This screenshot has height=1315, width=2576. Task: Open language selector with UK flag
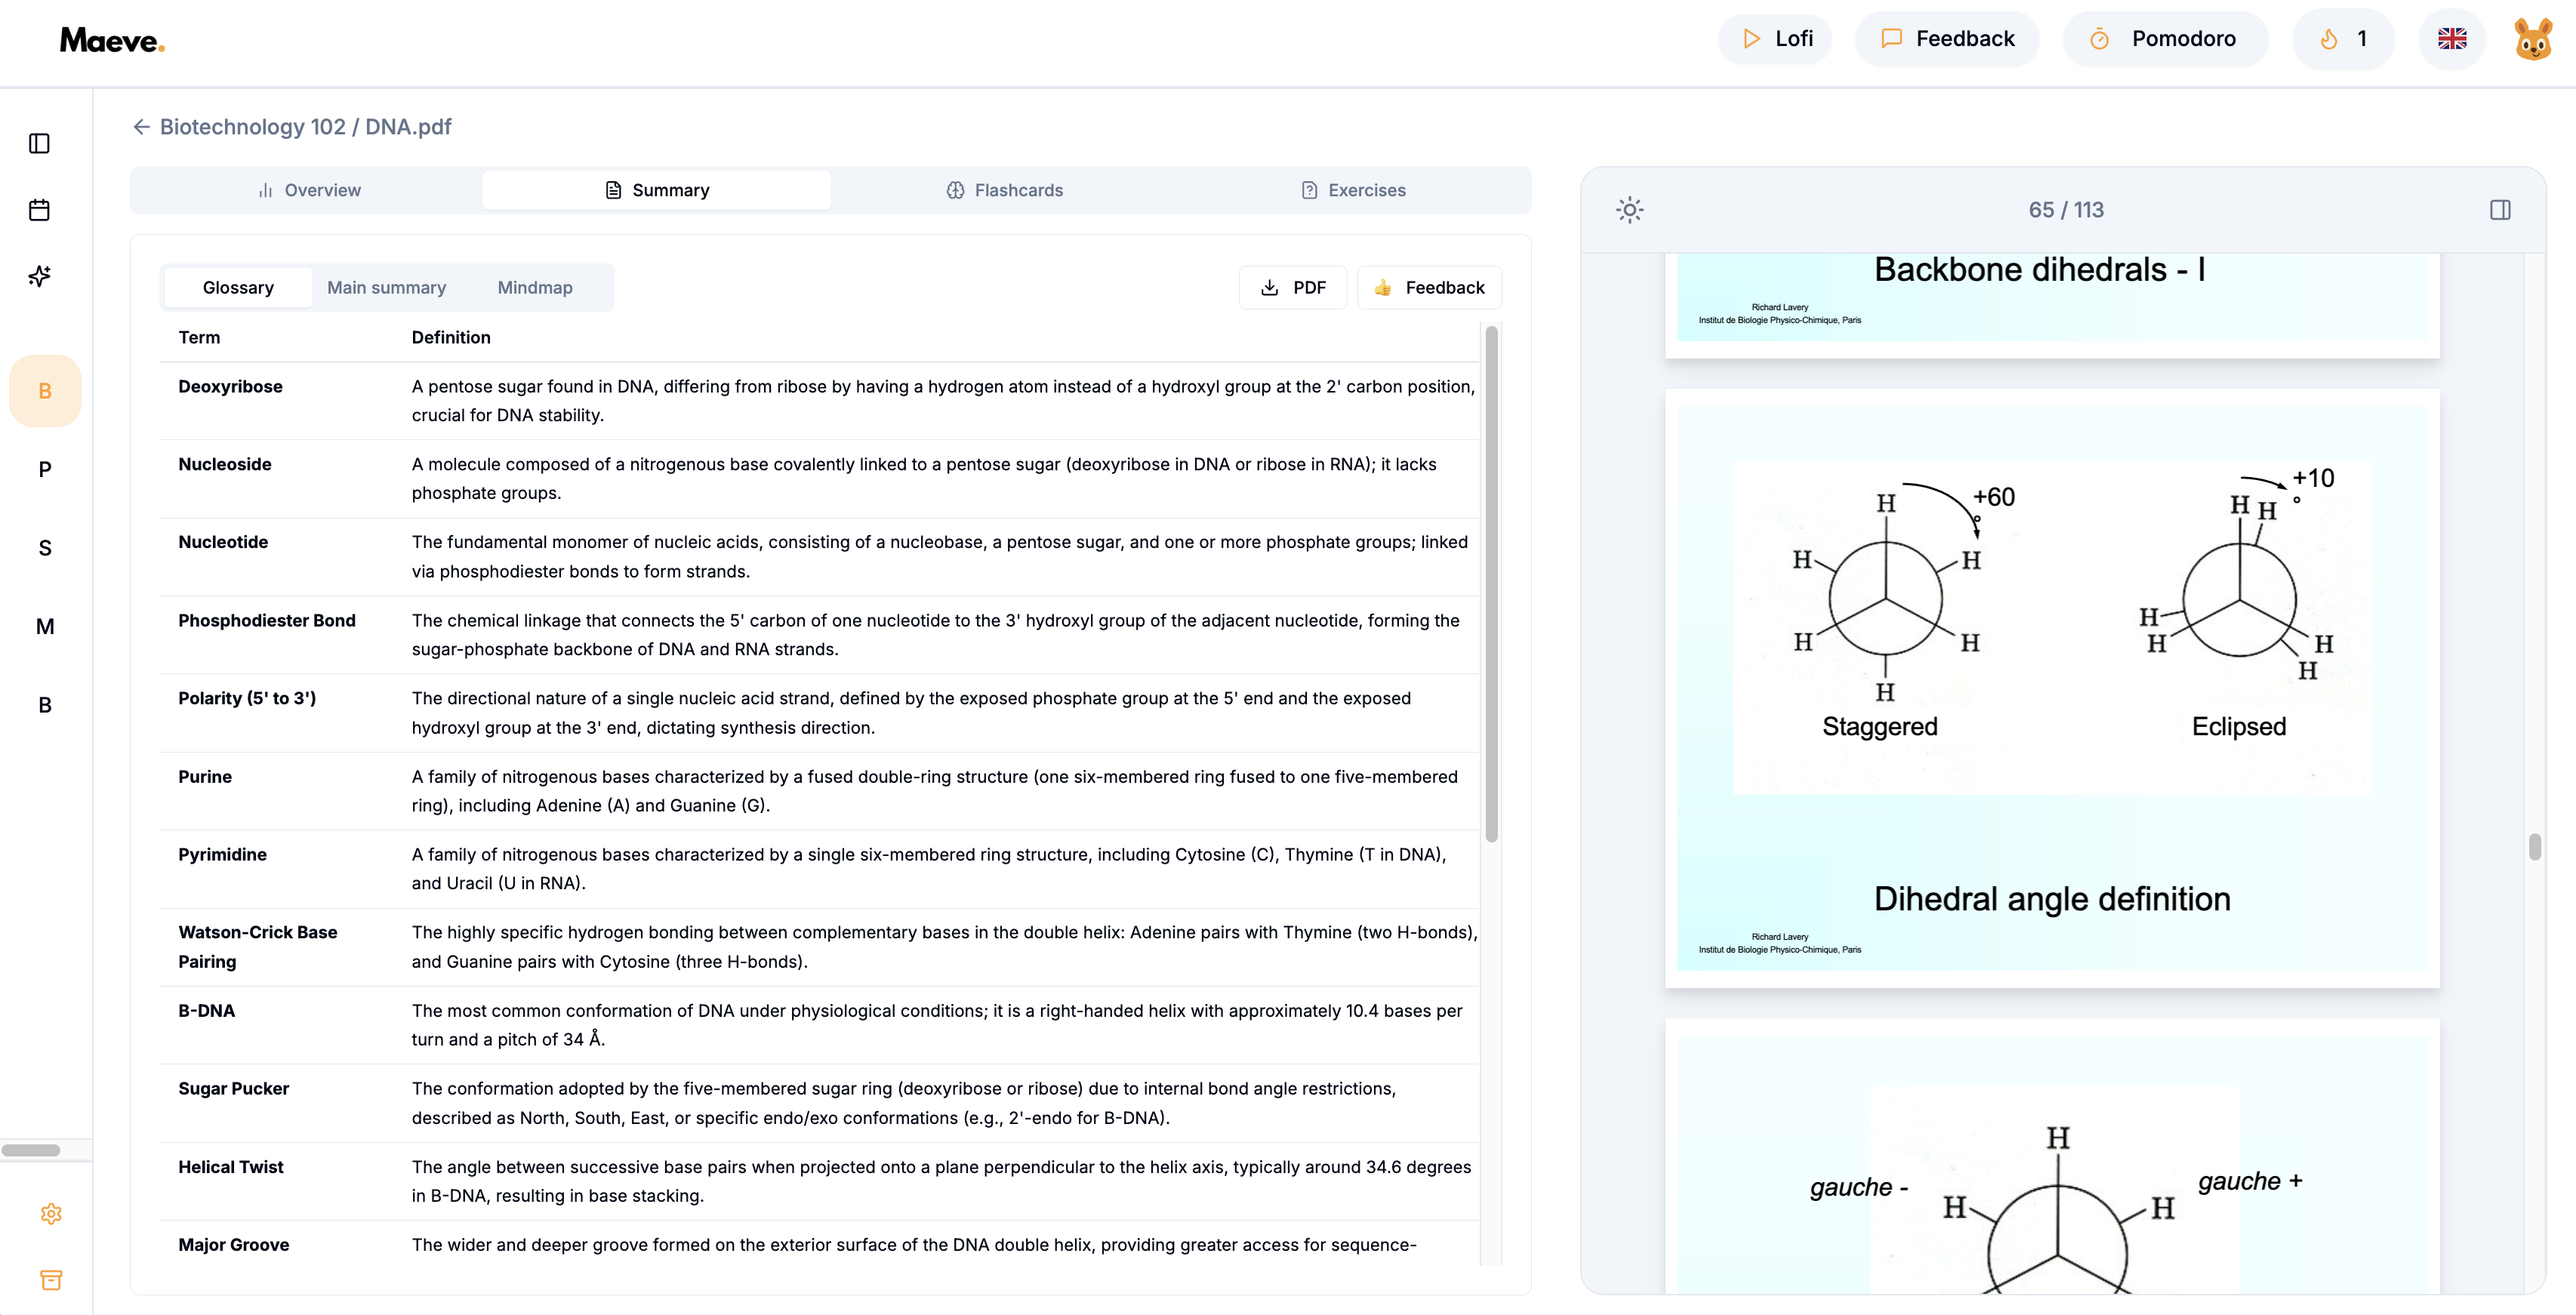tap(2451, 39)
